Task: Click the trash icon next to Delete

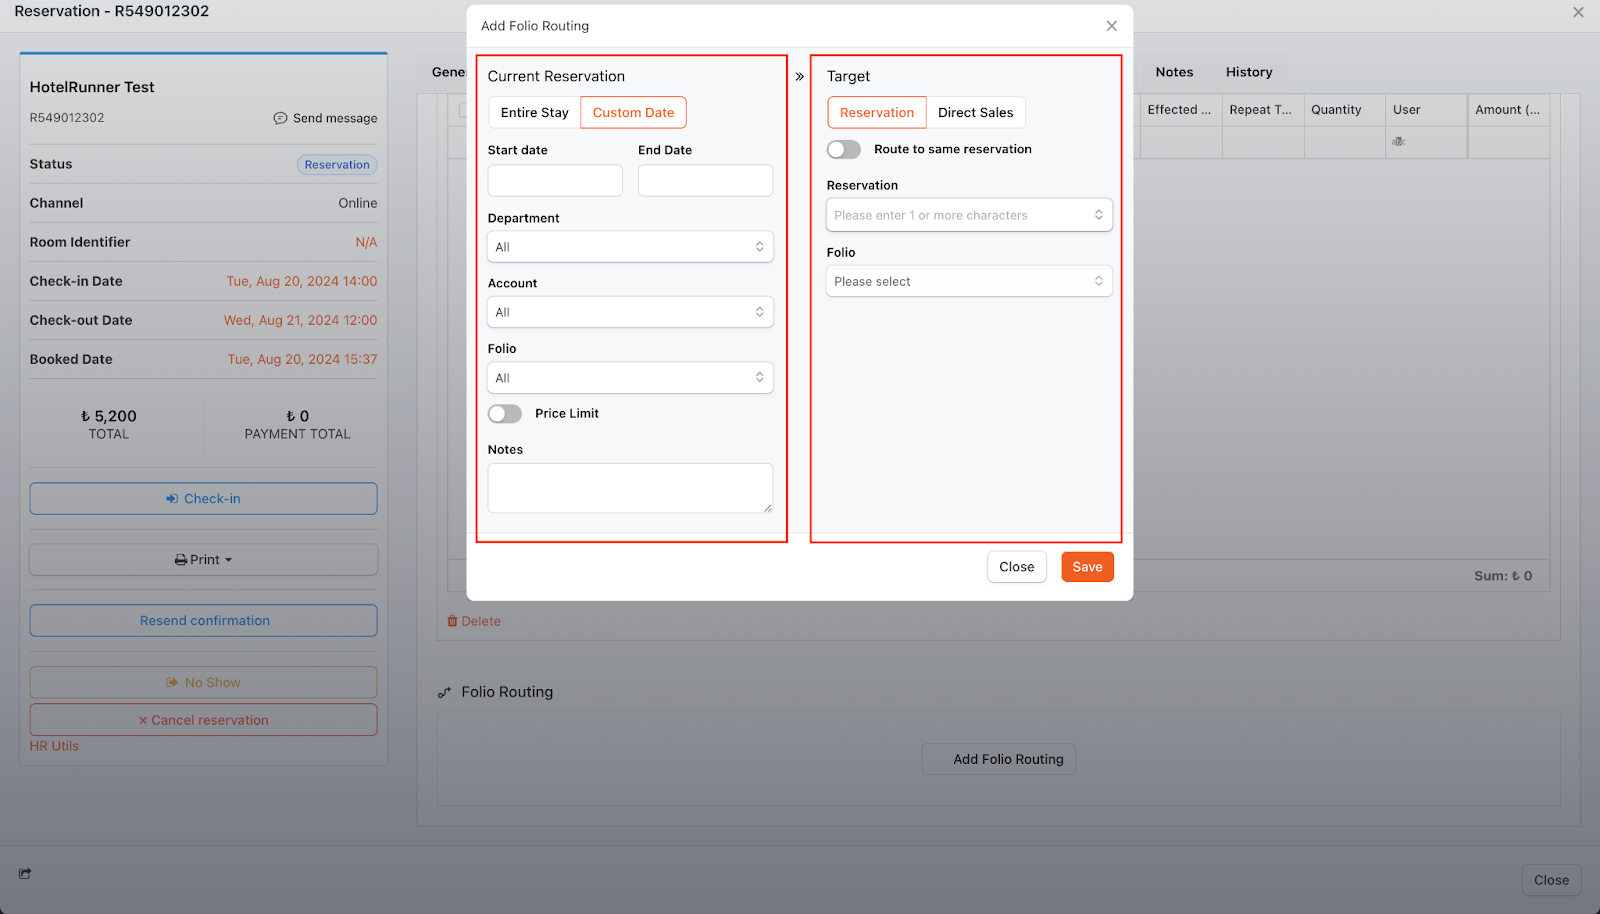Action: pyautogui.click(x=452, y=621)
